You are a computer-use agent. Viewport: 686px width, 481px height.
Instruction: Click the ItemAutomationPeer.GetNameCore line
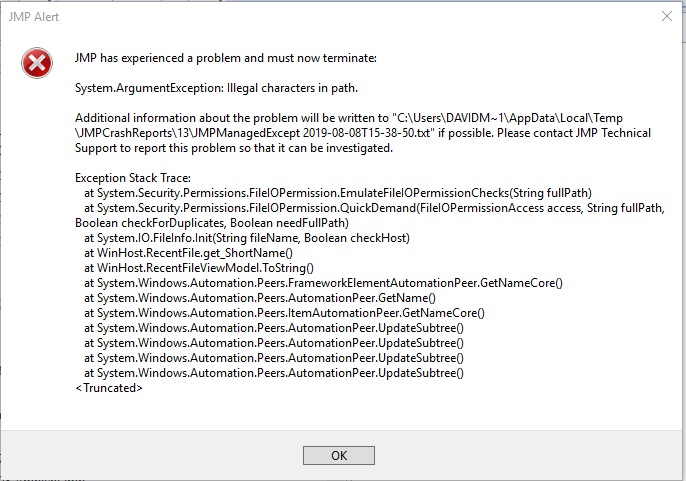pos(284,313)
